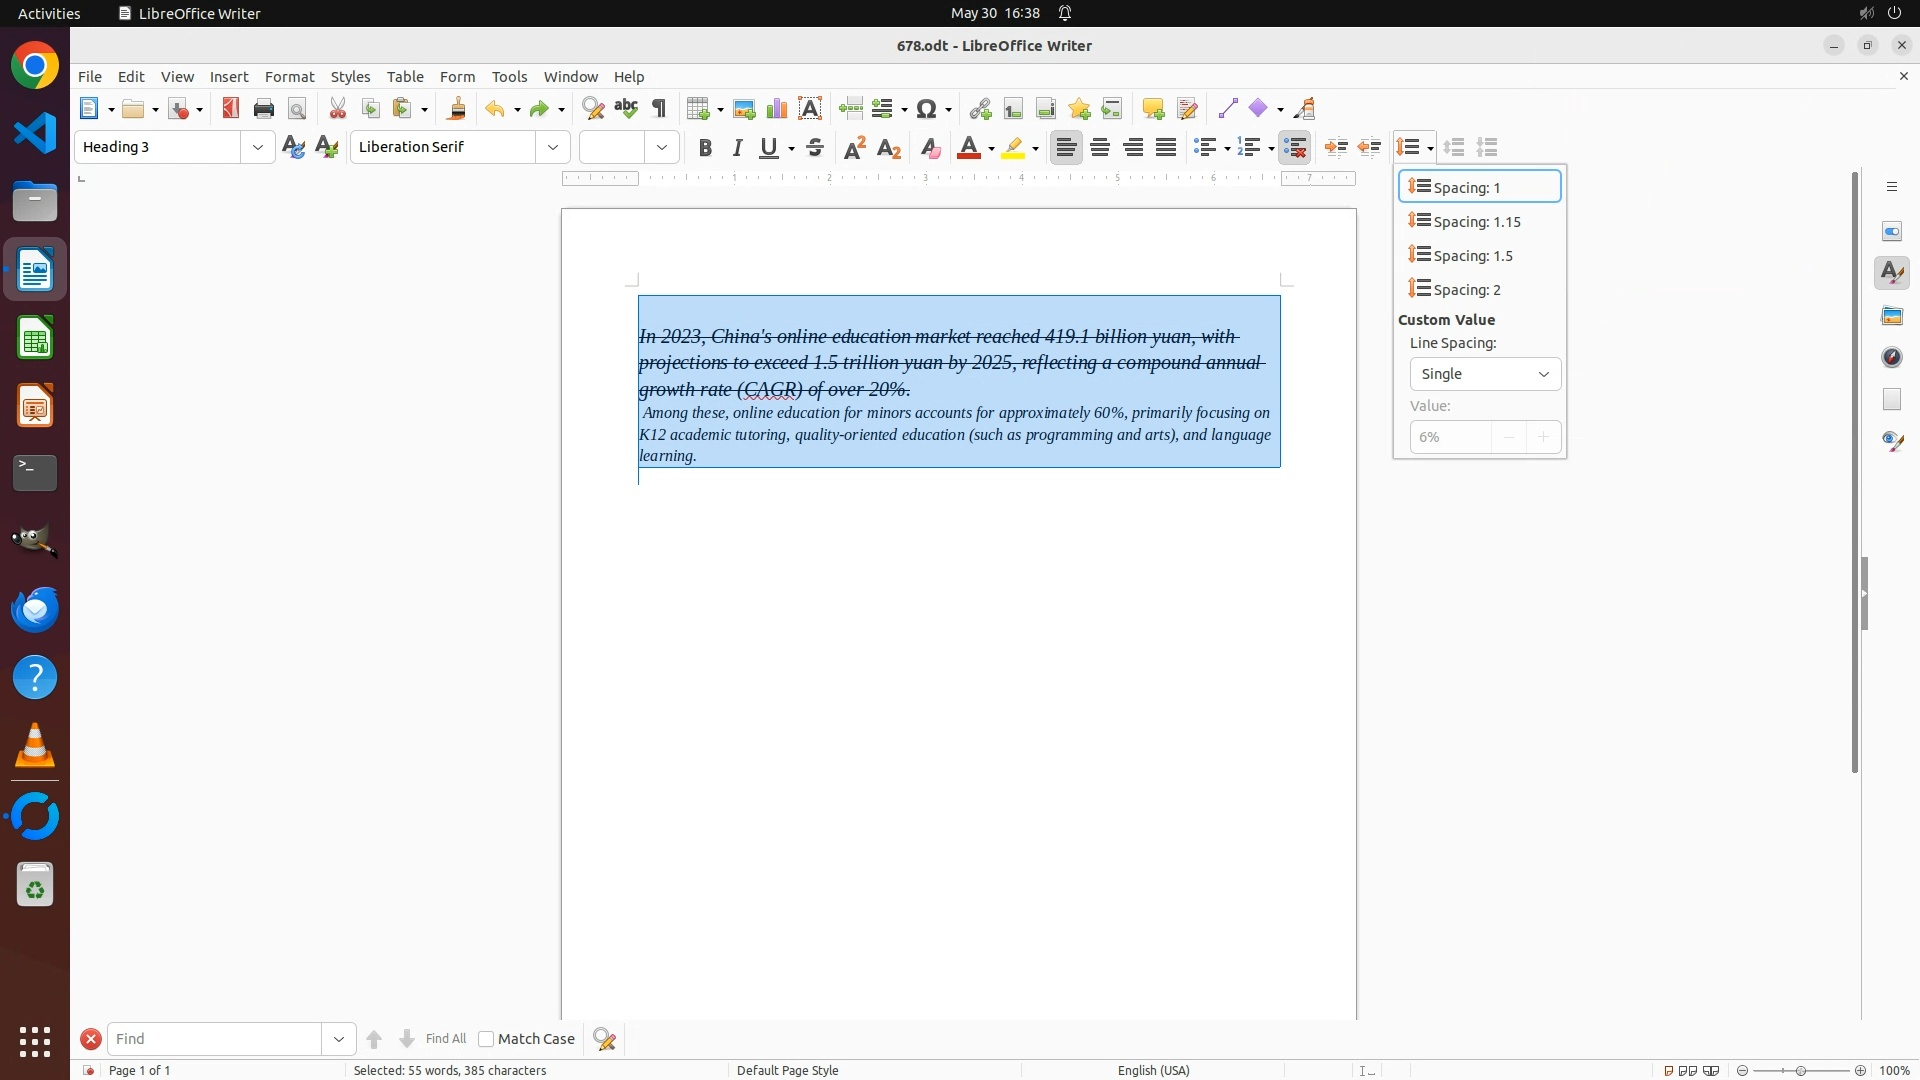1920x1080 pixels.
Task: Click the Export as PDF icon
Action: coord(231,109)
